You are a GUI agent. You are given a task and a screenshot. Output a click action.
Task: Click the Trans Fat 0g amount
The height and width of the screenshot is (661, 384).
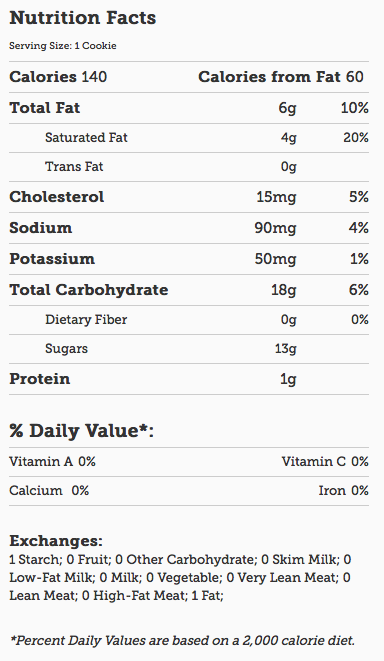[289, 167]
